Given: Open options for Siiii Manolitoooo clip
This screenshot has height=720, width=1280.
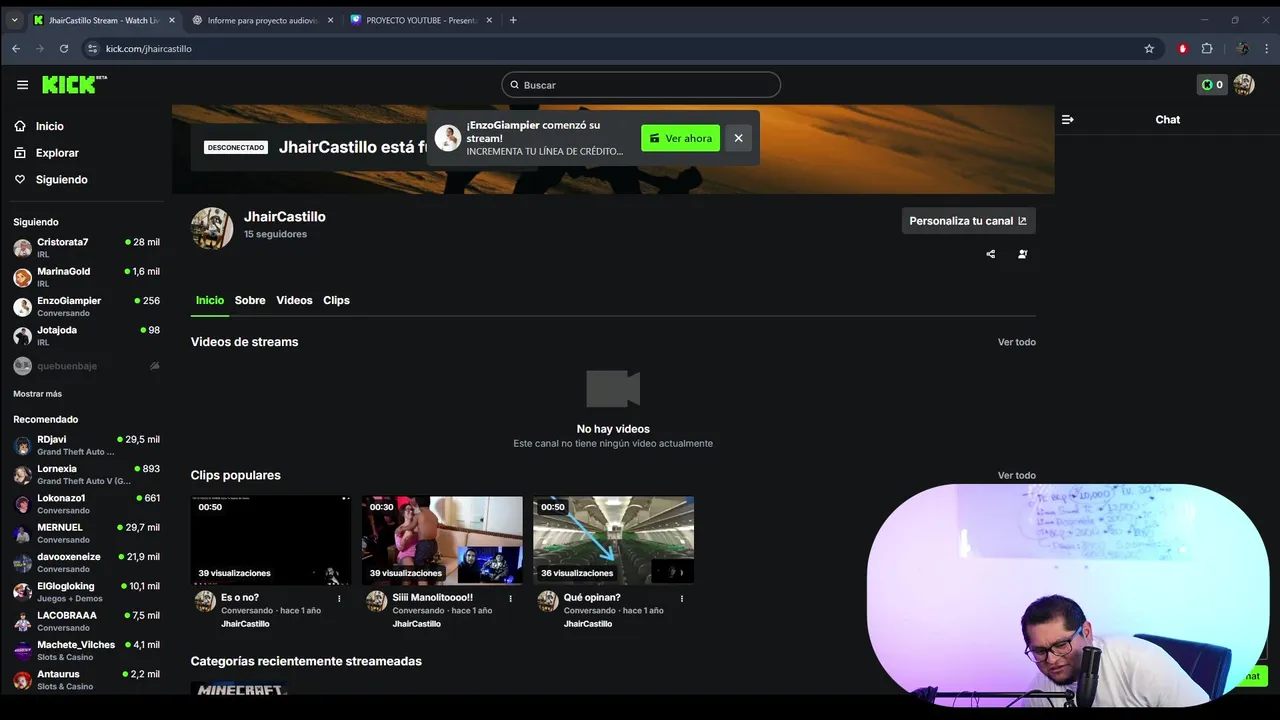Looking at the screenshot, I should point(511,599).
